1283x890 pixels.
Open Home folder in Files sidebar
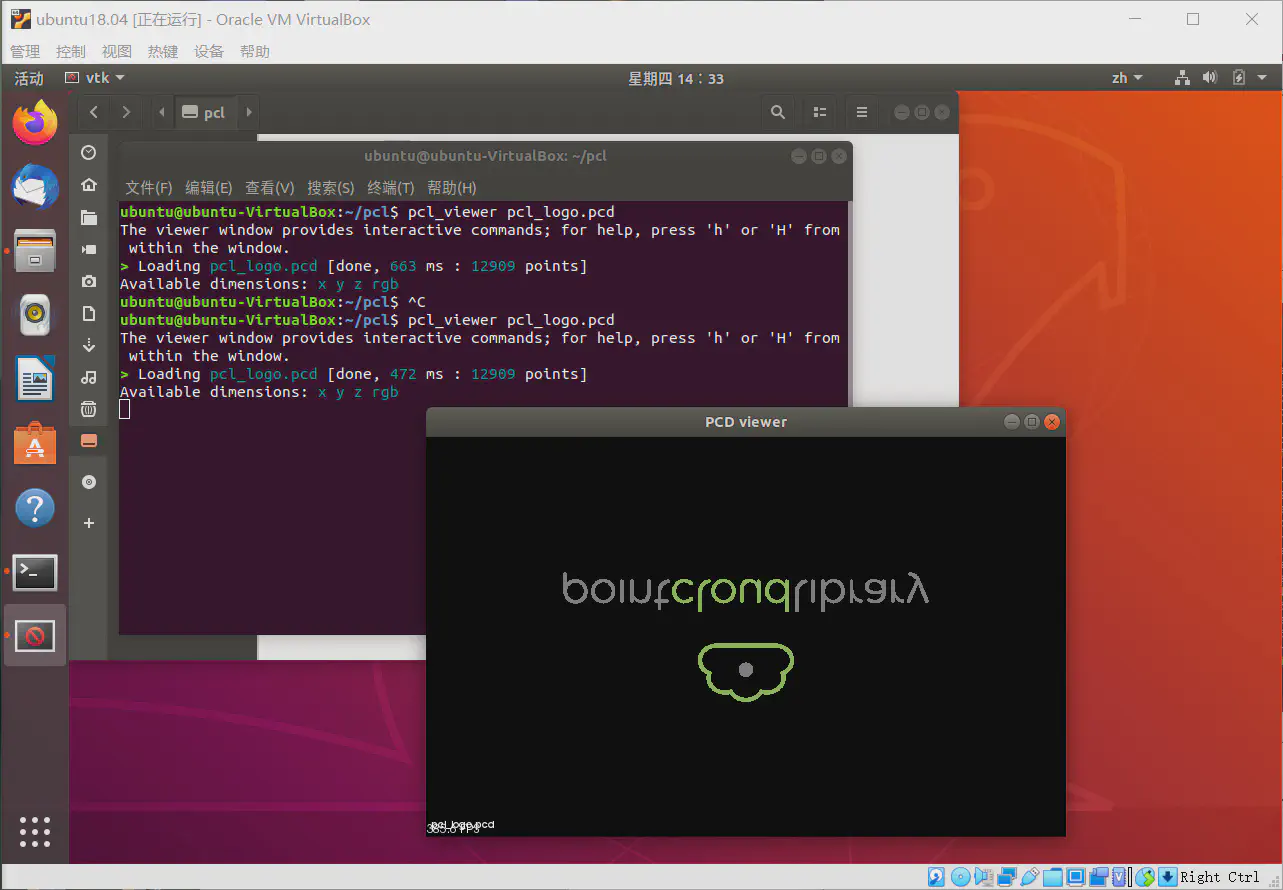(x=89, y=185)
